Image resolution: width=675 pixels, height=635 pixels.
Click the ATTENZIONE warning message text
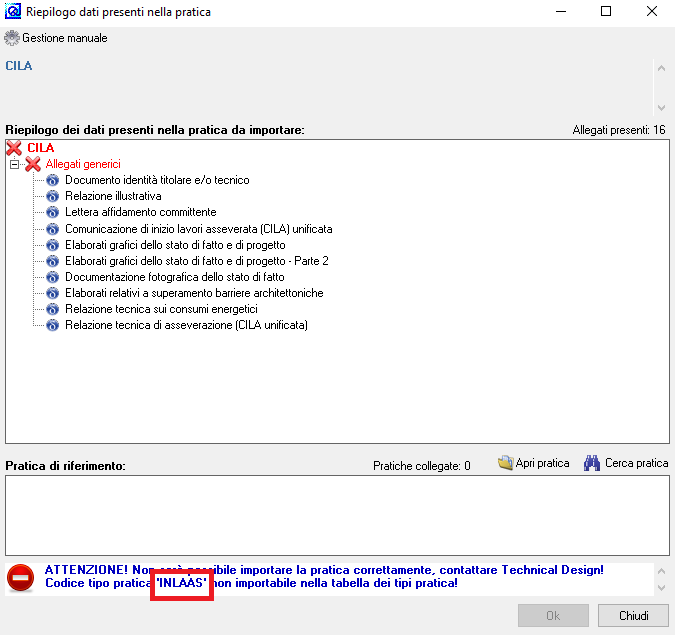point(324,576)
